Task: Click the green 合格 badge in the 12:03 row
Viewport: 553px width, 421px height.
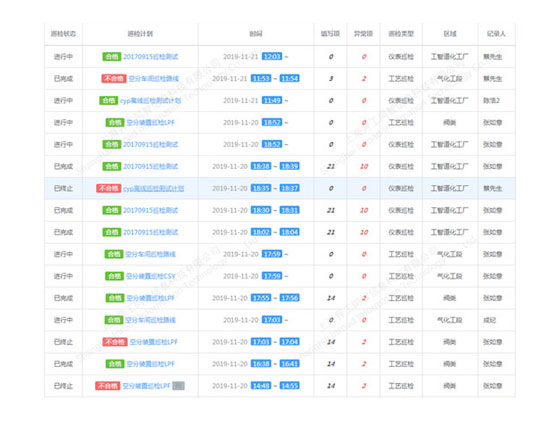Action: pos(112,56)
